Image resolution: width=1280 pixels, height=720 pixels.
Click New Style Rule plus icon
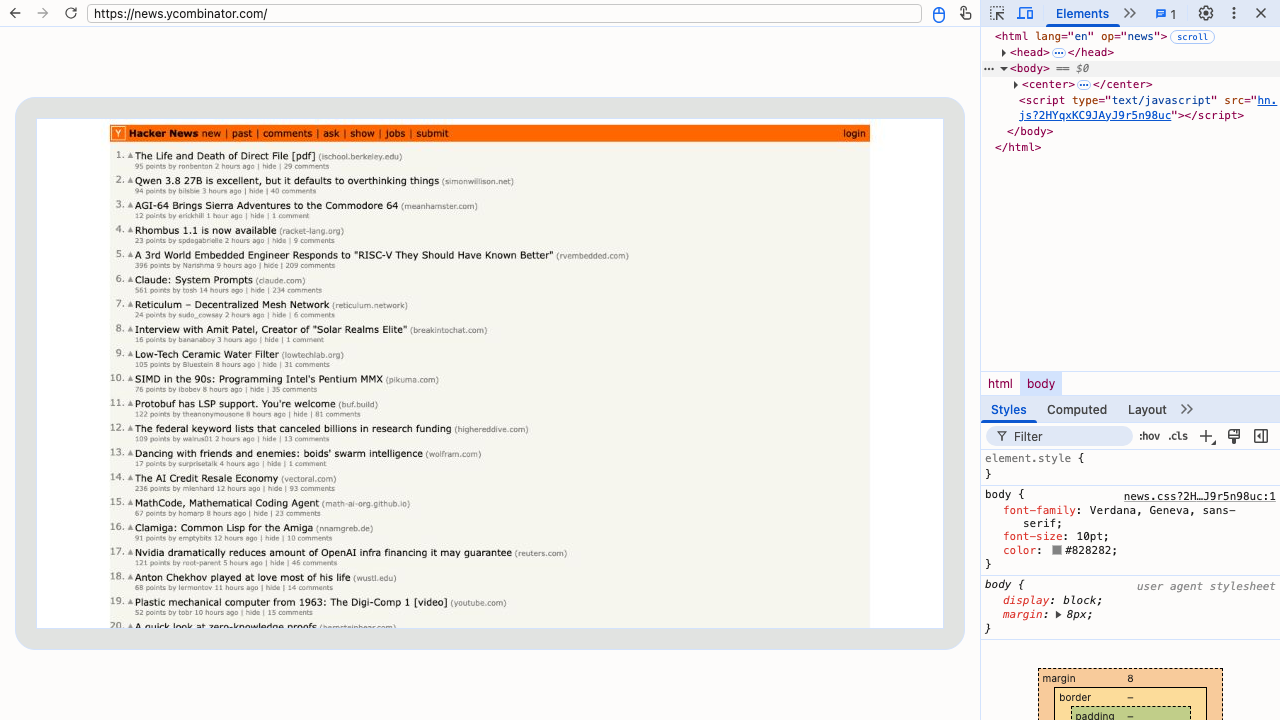[1207, 437]
